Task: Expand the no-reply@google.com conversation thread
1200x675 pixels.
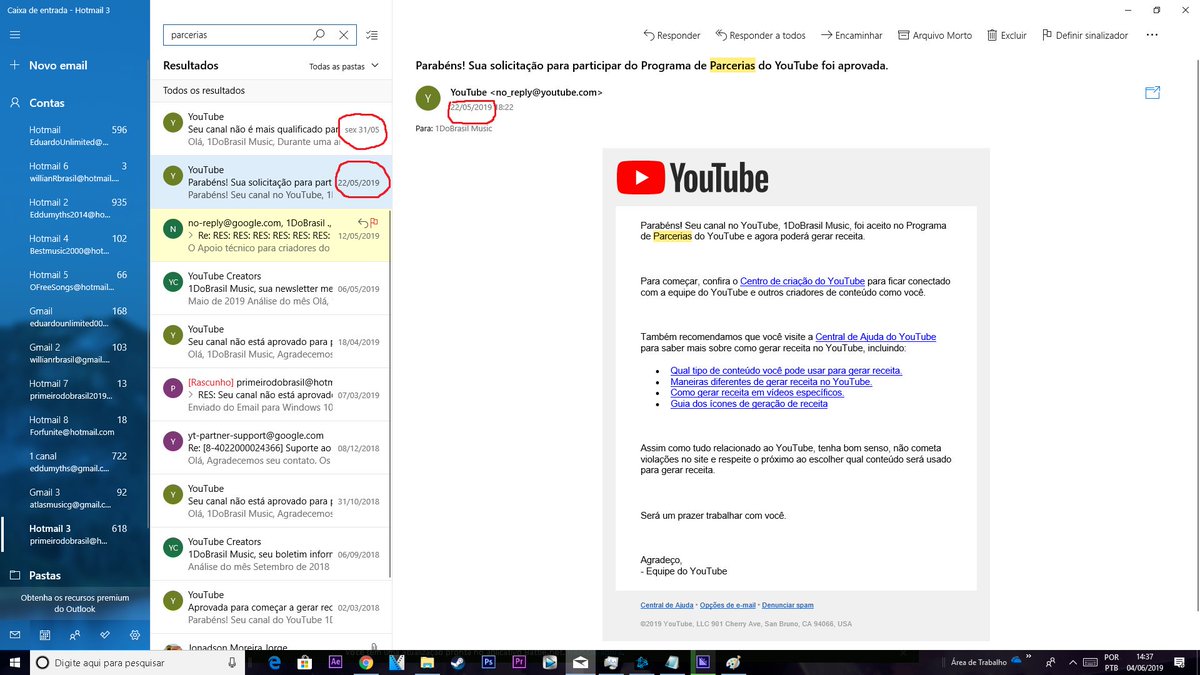Action: tap(192, 236)
